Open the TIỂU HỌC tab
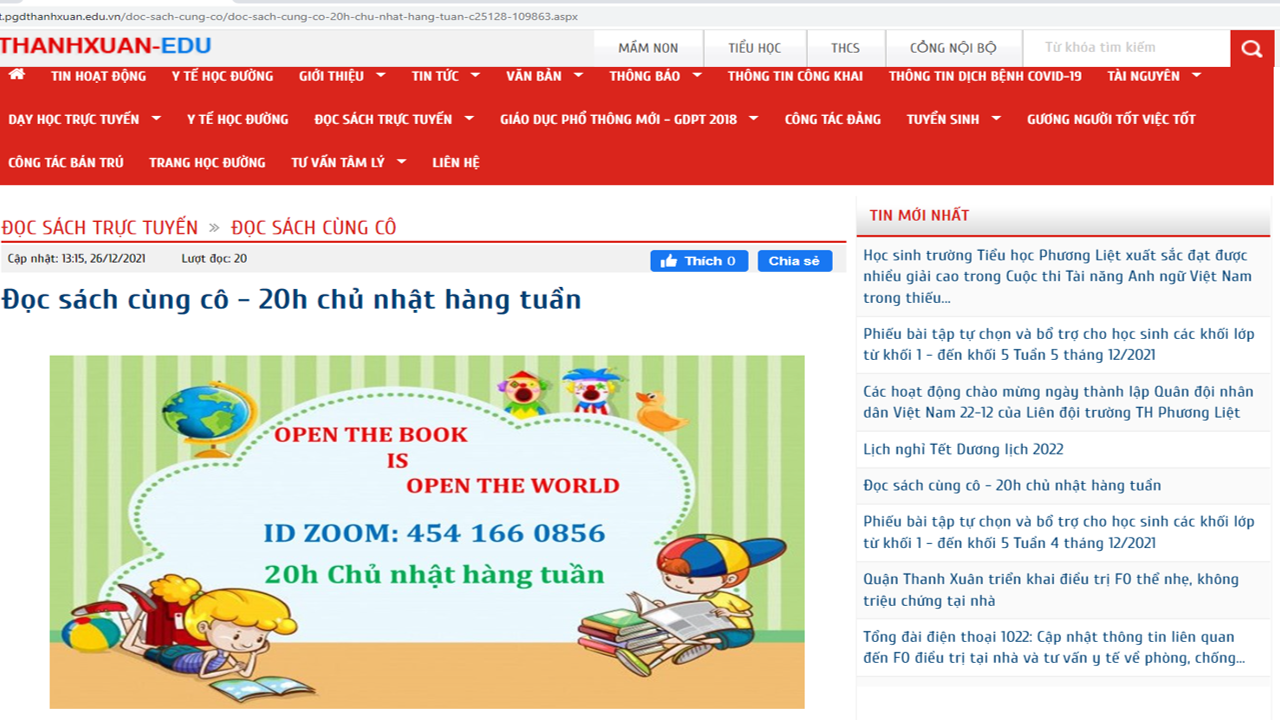1280x720 pixels. click(x=755, y=48)
